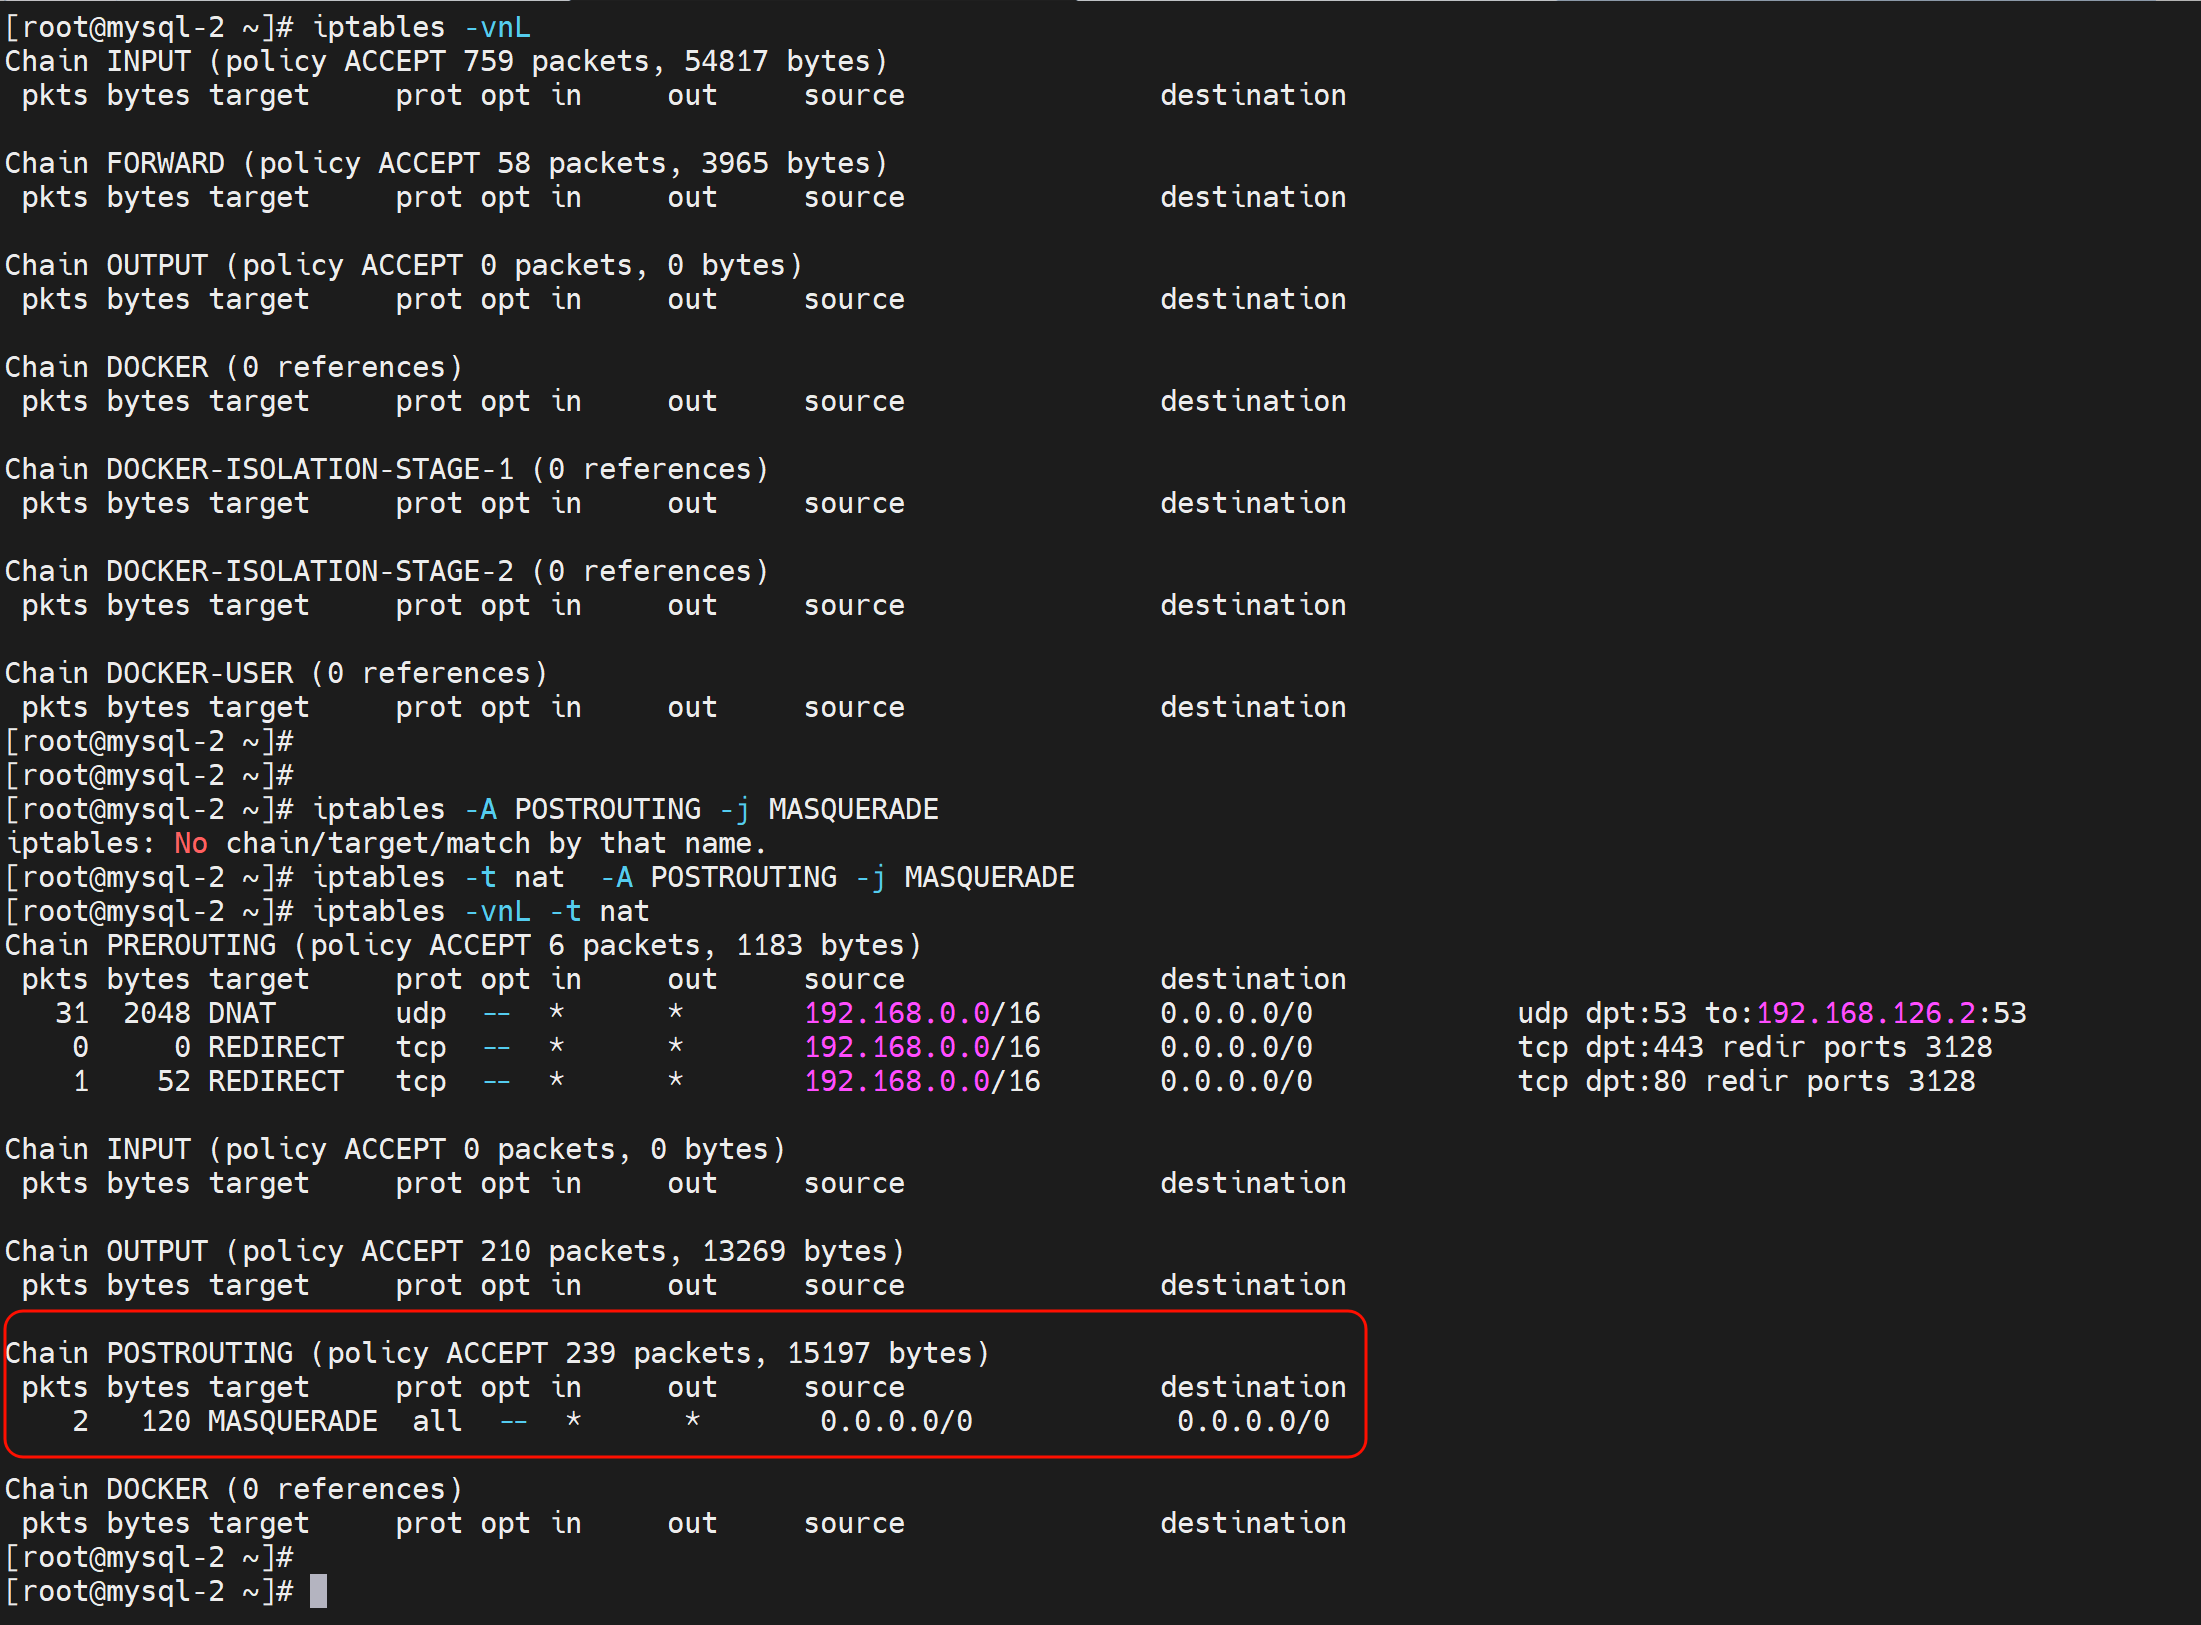Screen dimensions: 2201x1625
Task: Click the terminal cursor block at the last prompt
Action: point(318,1591)
